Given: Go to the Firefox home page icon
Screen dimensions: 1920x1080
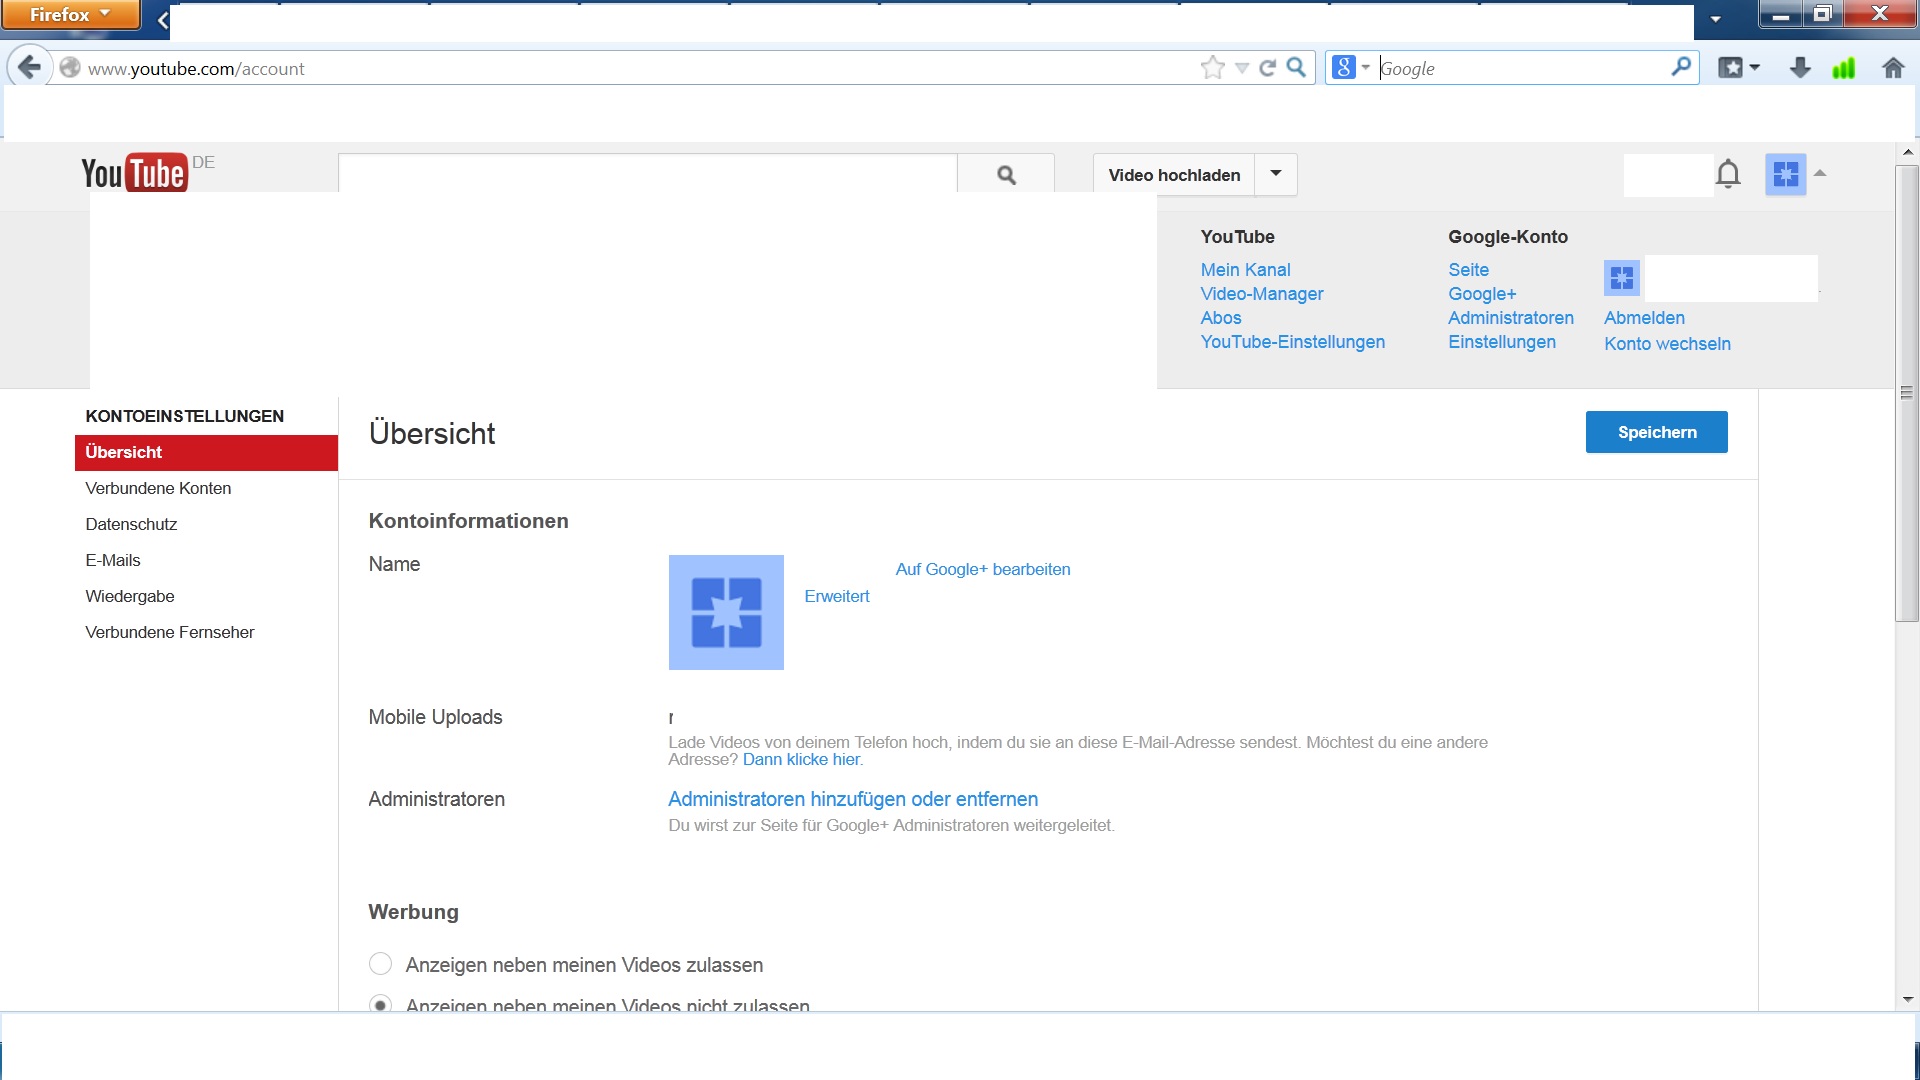Looking at the screenshot, I should tap(1892, 68).
